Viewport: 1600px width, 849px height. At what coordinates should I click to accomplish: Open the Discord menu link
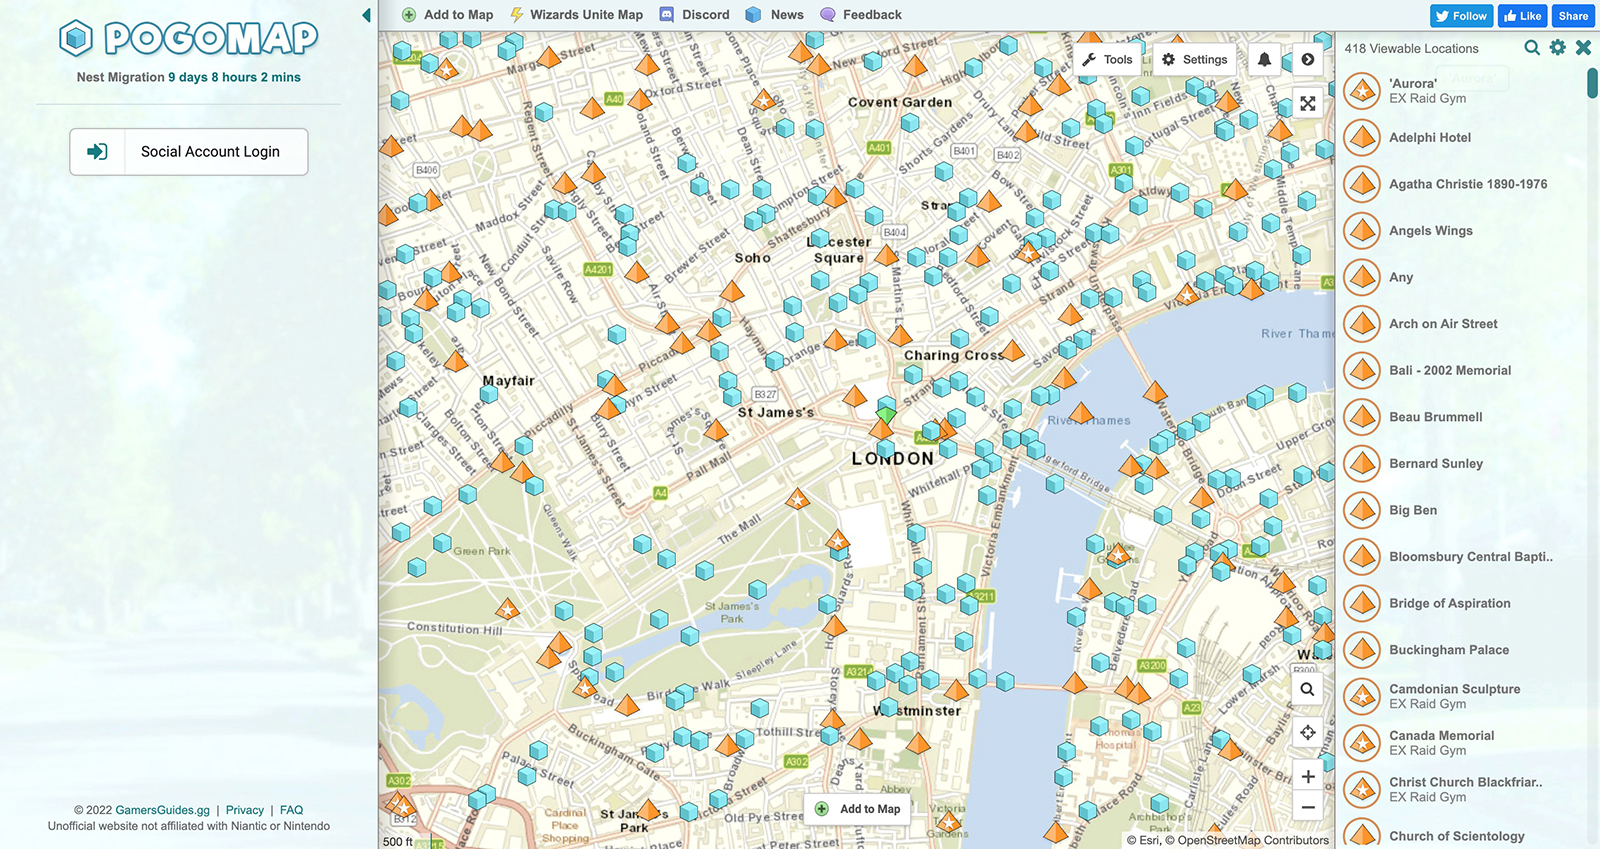tap(695, 15)
